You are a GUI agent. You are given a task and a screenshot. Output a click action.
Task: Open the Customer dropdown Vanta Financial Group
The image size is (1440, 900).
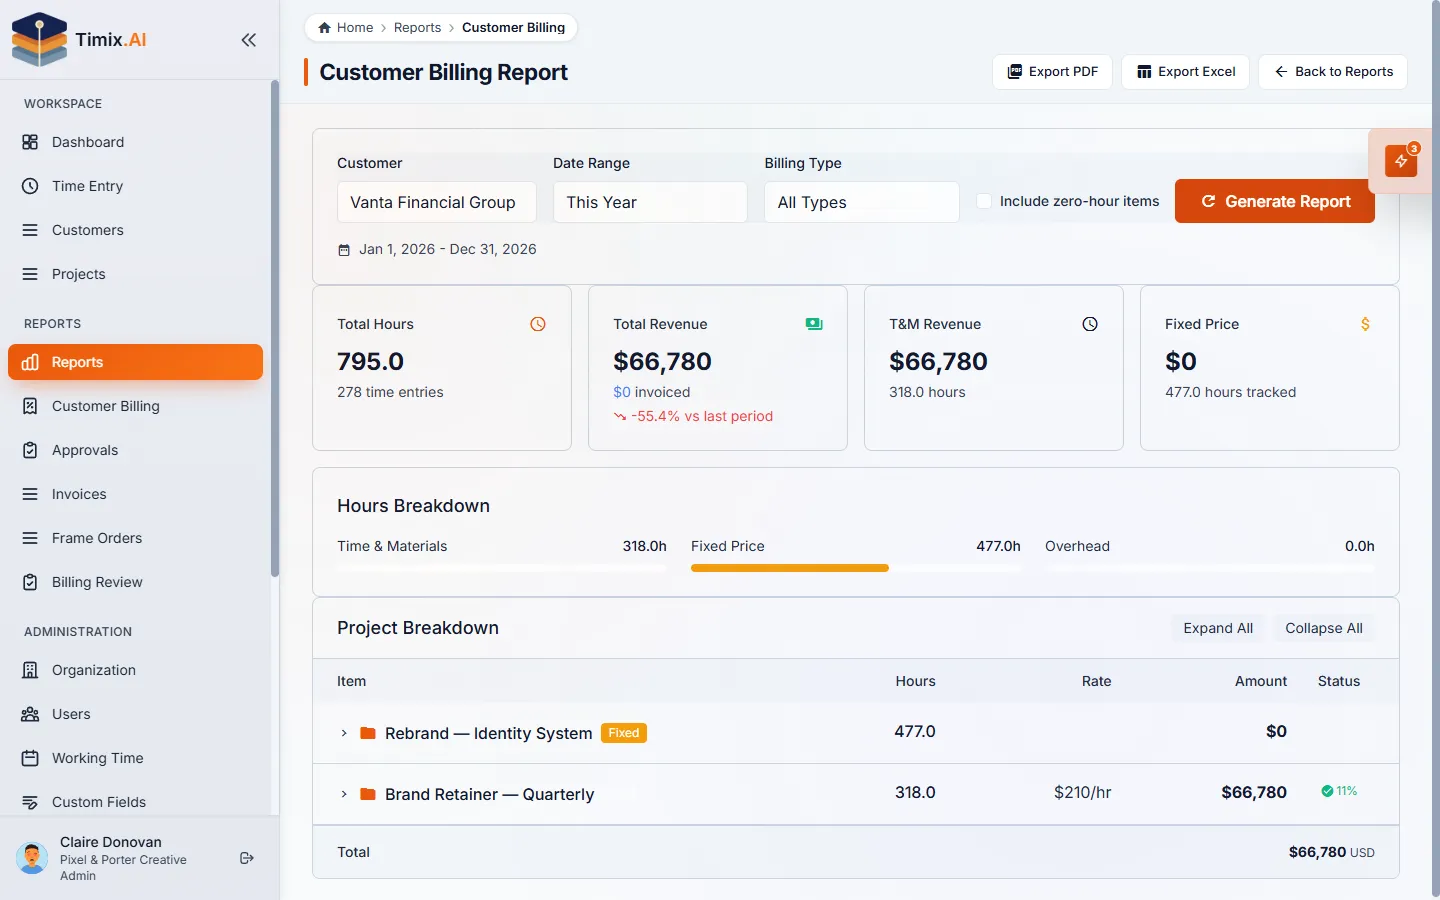437,202
